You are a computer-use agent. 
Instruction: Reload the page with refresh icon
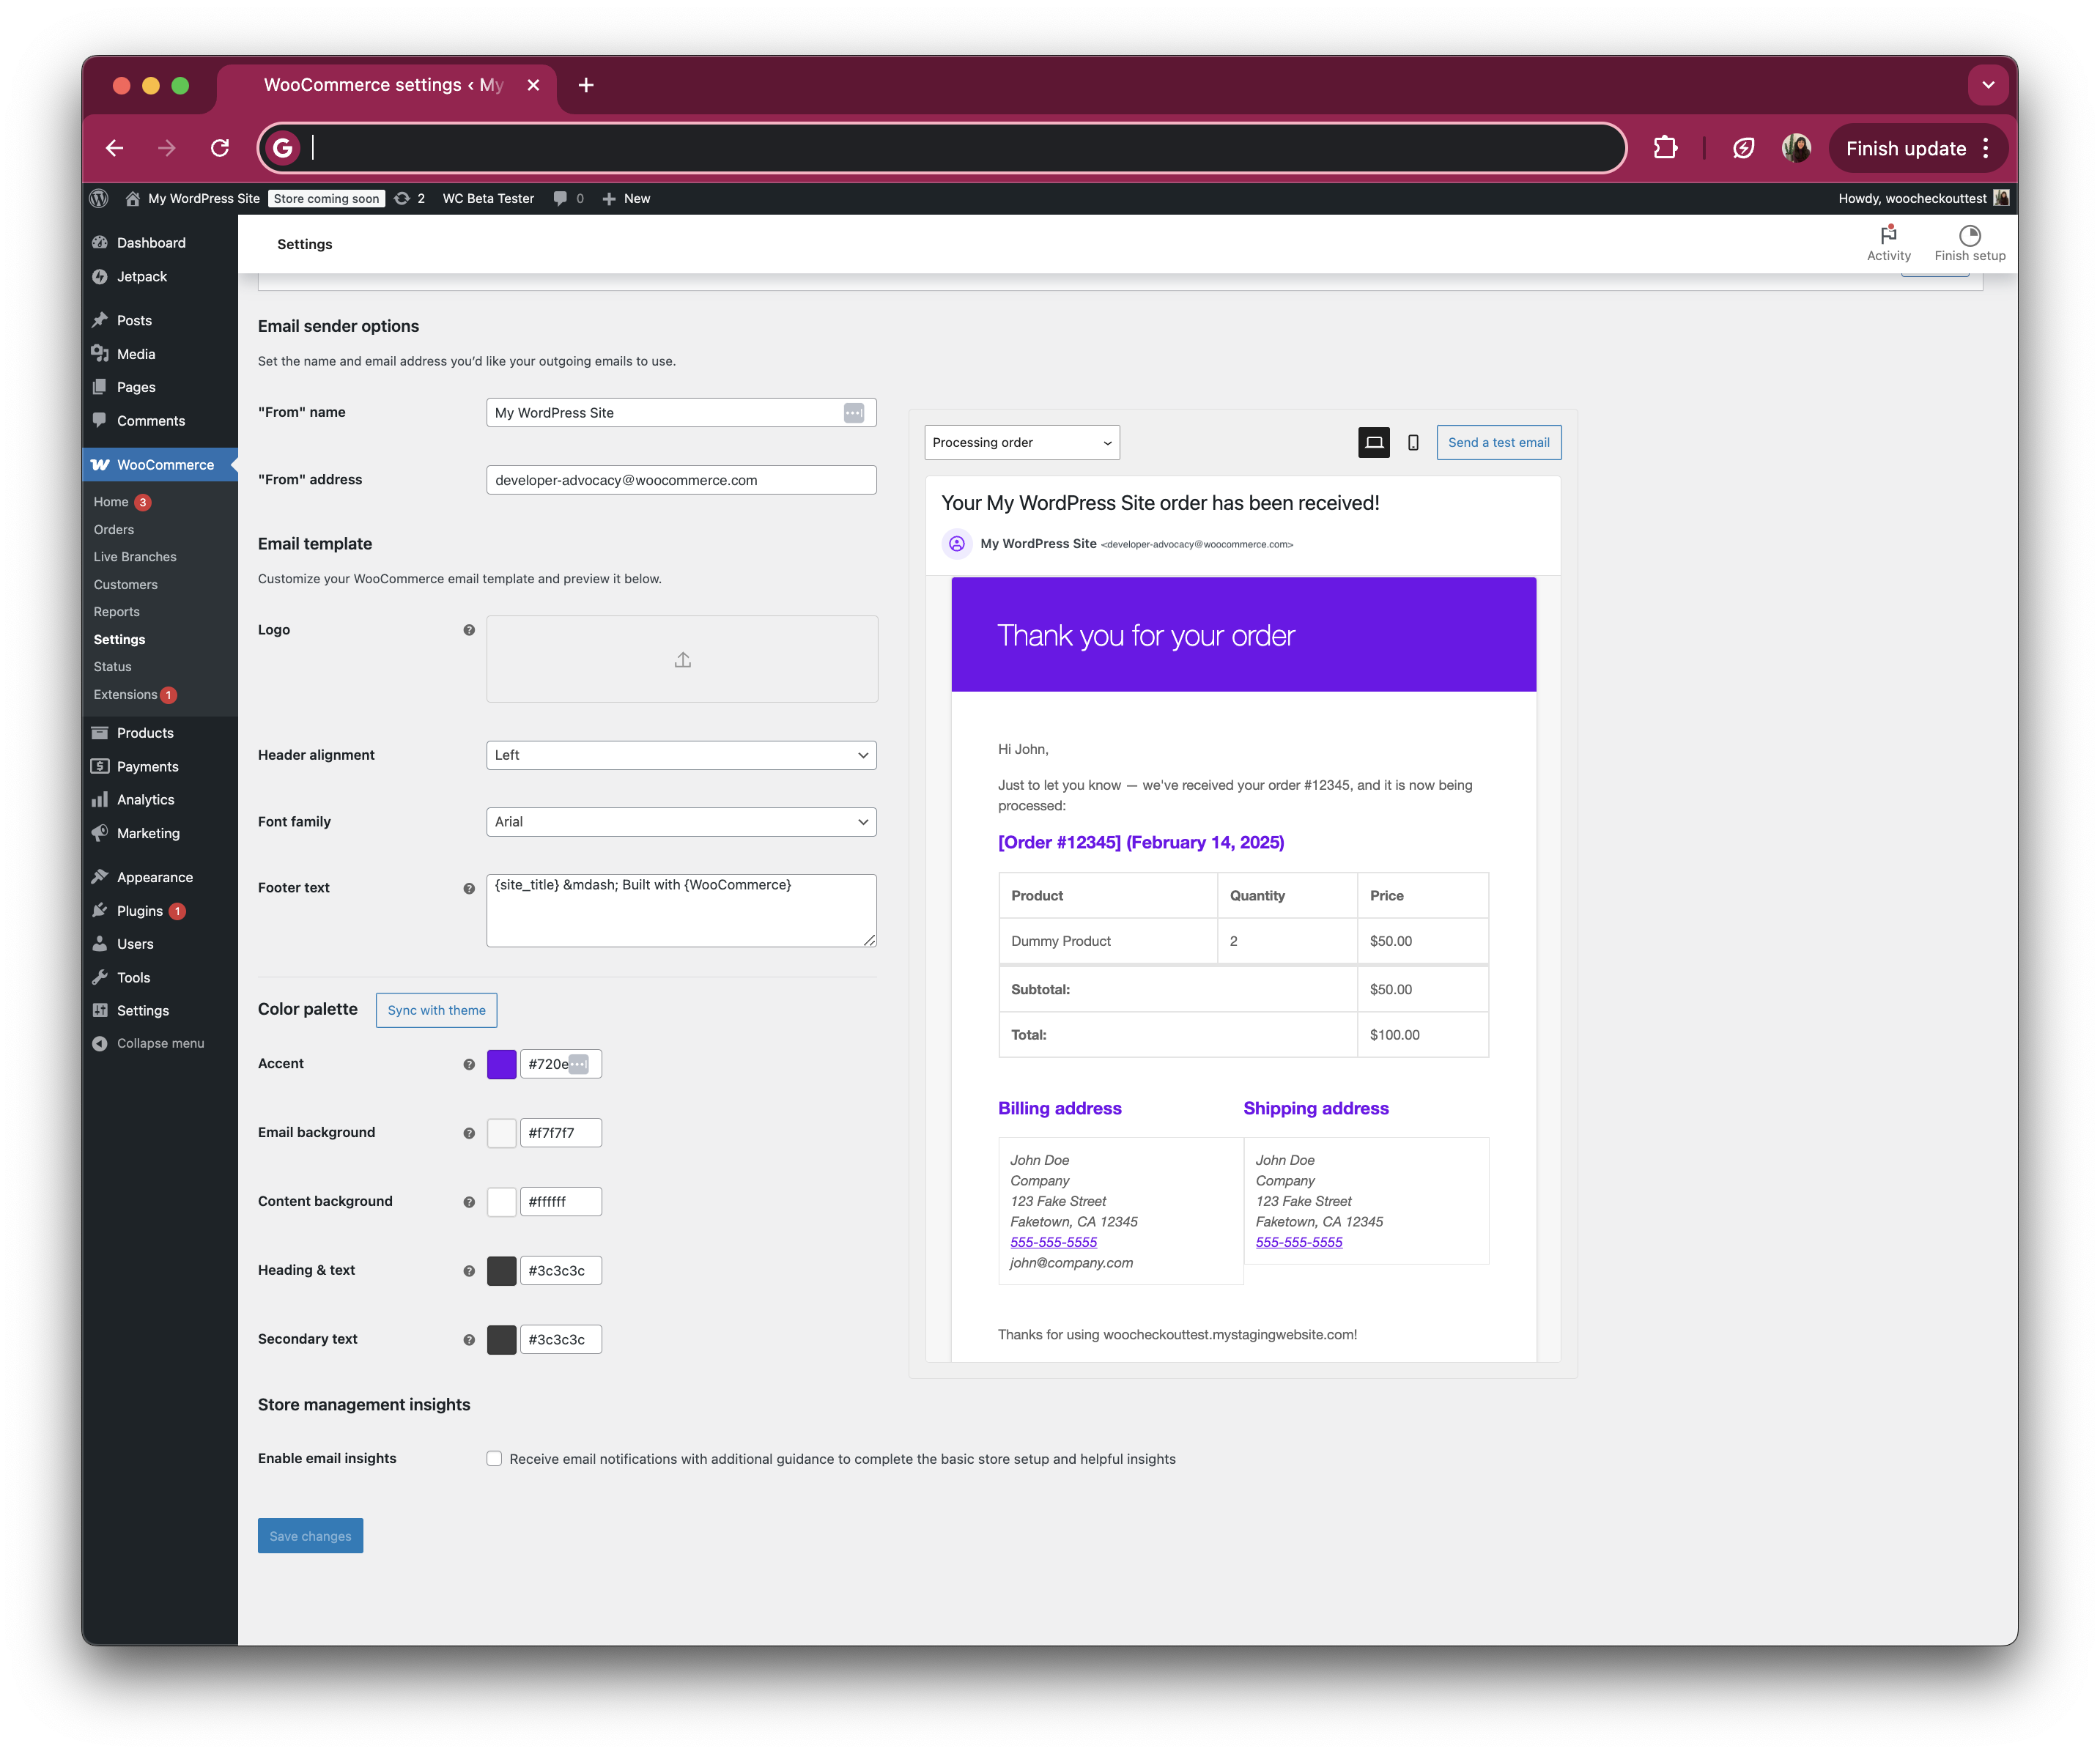click(x=220, y=148)
